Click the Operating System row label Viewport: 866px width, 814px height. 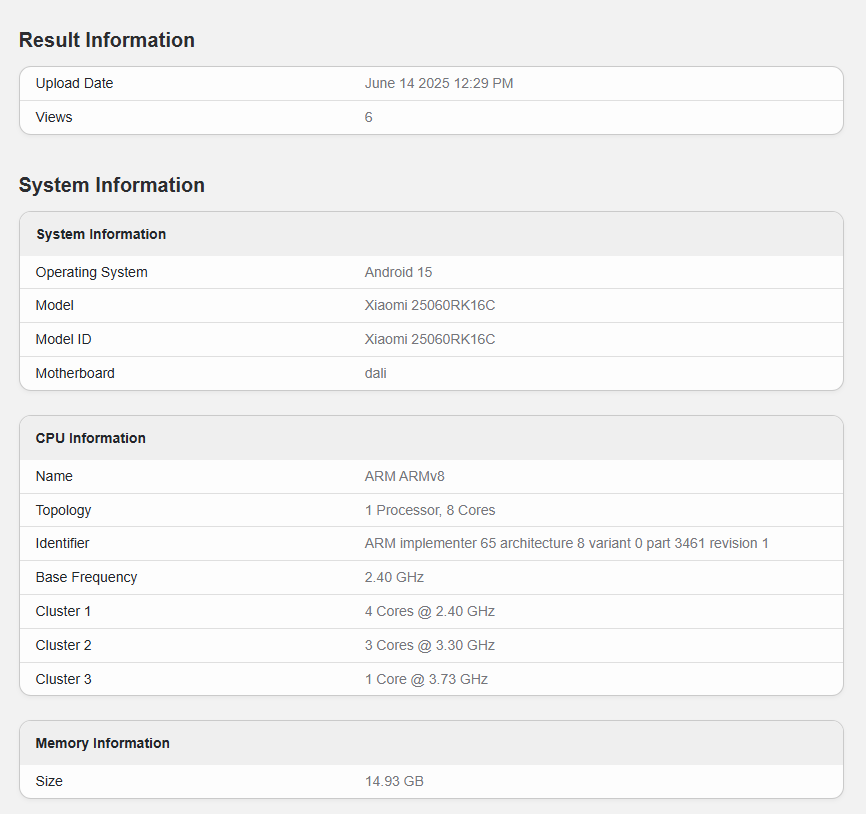coord(92,272)
